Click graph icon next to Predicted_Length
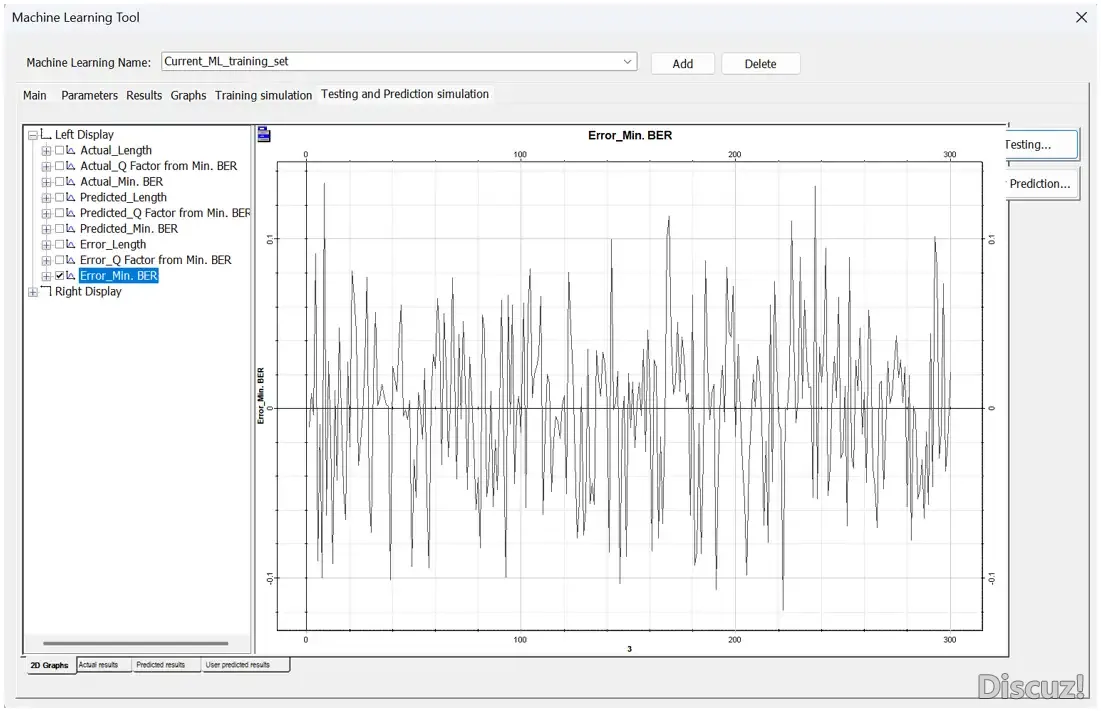Screen dimensions: 1101x711 (71, 197)
